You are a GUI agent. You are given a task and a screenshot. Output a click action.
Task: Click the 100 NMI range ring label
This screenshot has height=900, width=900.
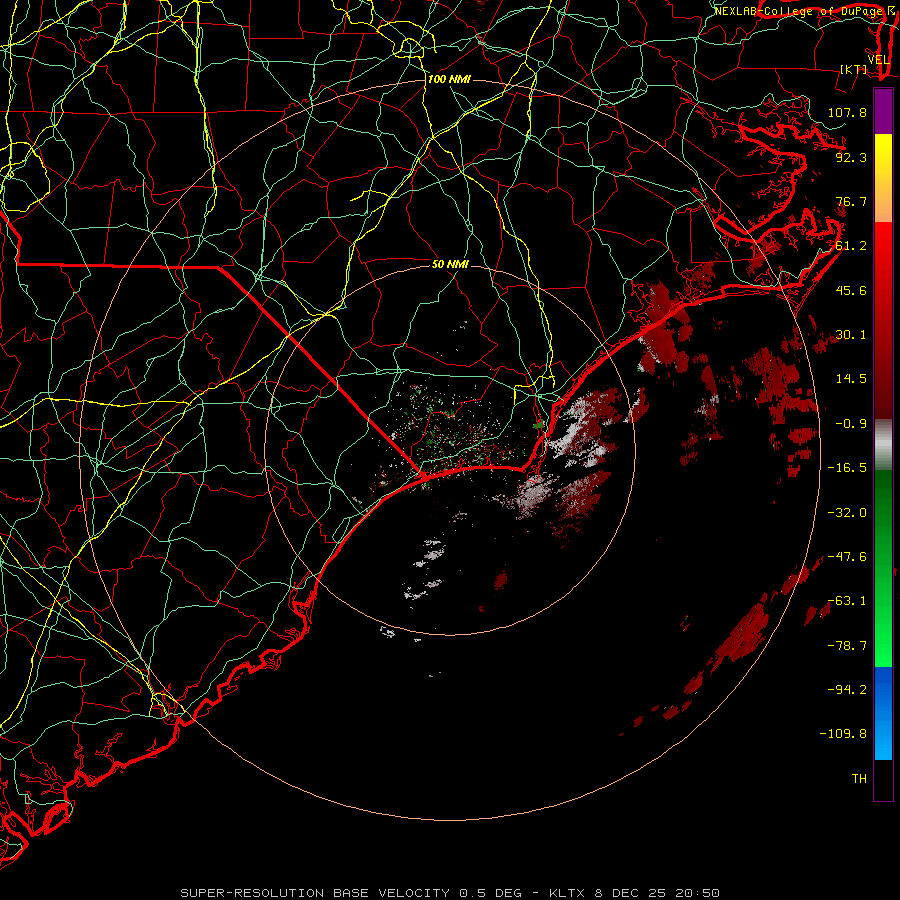[449, 79]
